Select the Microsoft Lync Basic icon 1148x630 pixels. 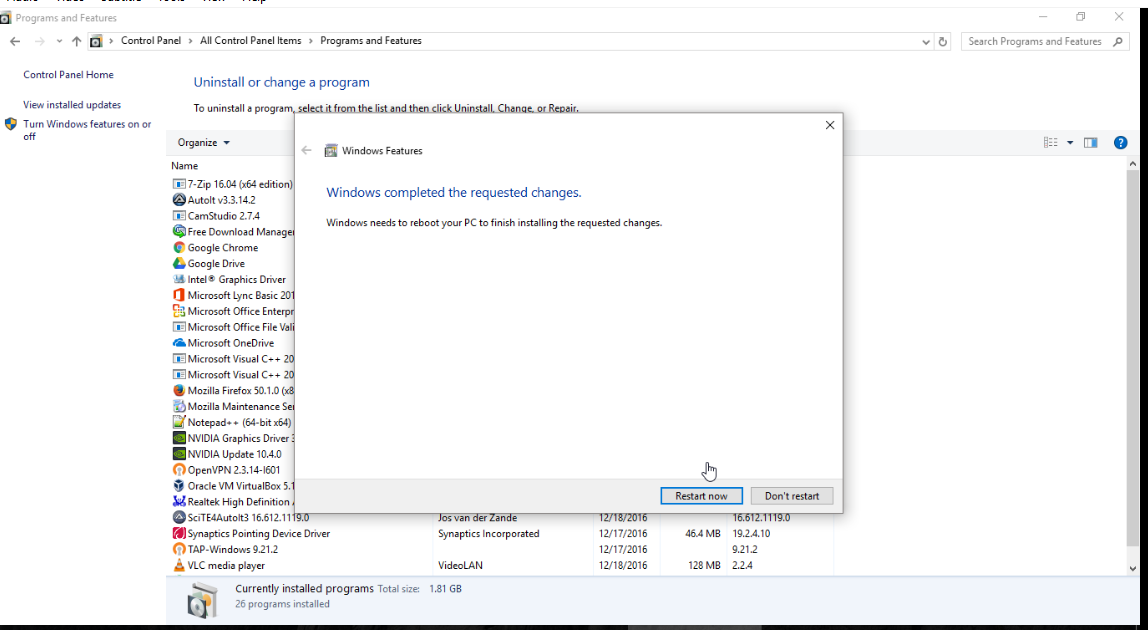tap(179, 295)
